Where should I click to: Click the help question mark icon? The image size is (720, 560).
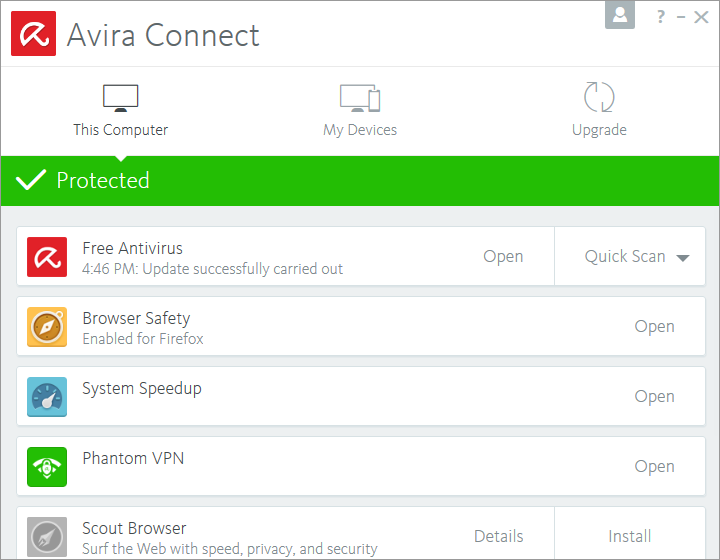coord(661,16)
